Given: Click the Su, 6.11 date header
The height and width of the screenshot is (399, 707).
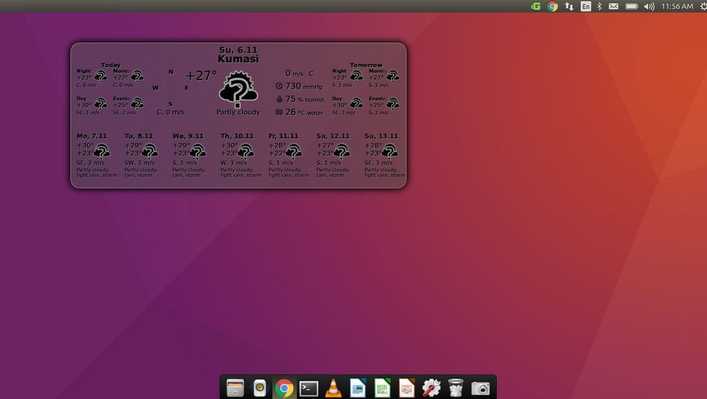Looking at the screenshot, I should [238, 50].
